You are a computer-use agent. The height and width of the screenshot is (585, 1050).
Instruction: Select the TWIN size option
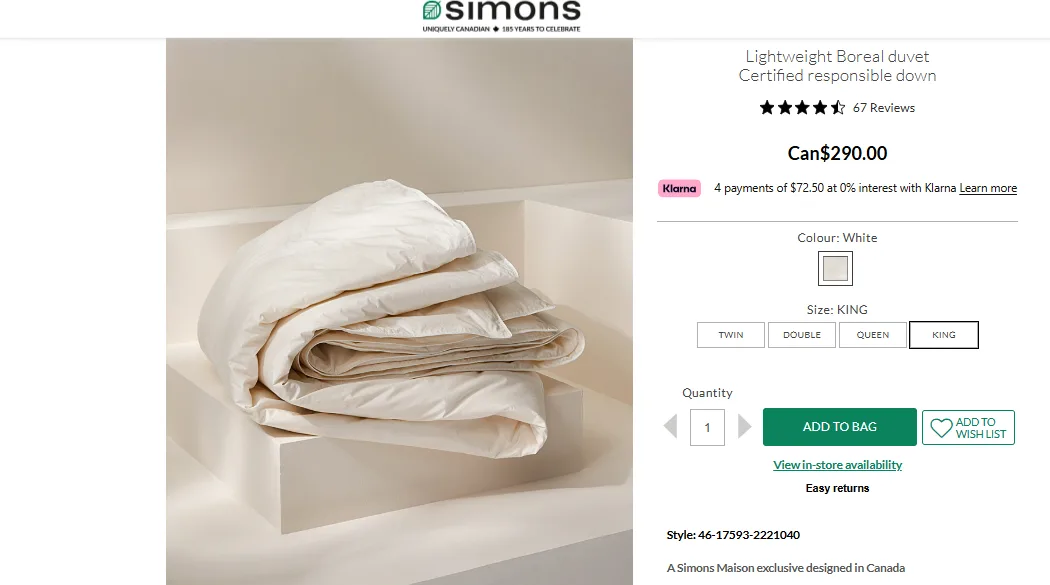pyautogui.click(x=731, y=335)
